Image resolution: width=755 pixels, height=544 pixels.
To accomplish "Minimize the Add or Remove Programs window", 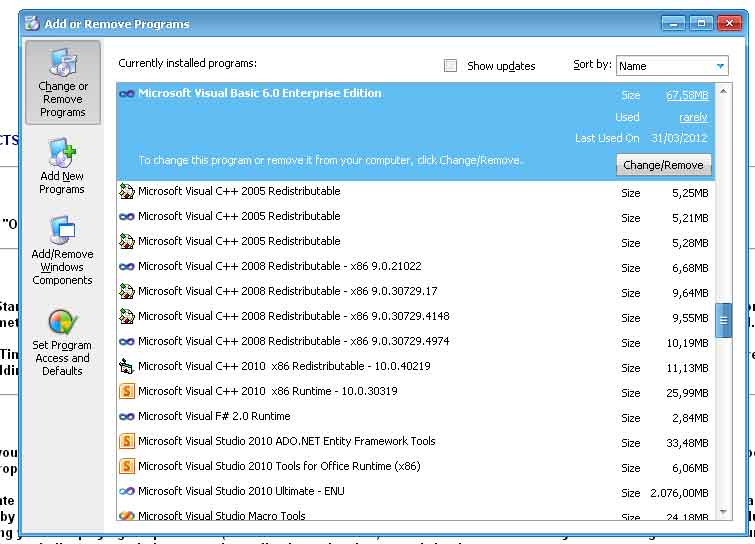I will coord(673,23).
